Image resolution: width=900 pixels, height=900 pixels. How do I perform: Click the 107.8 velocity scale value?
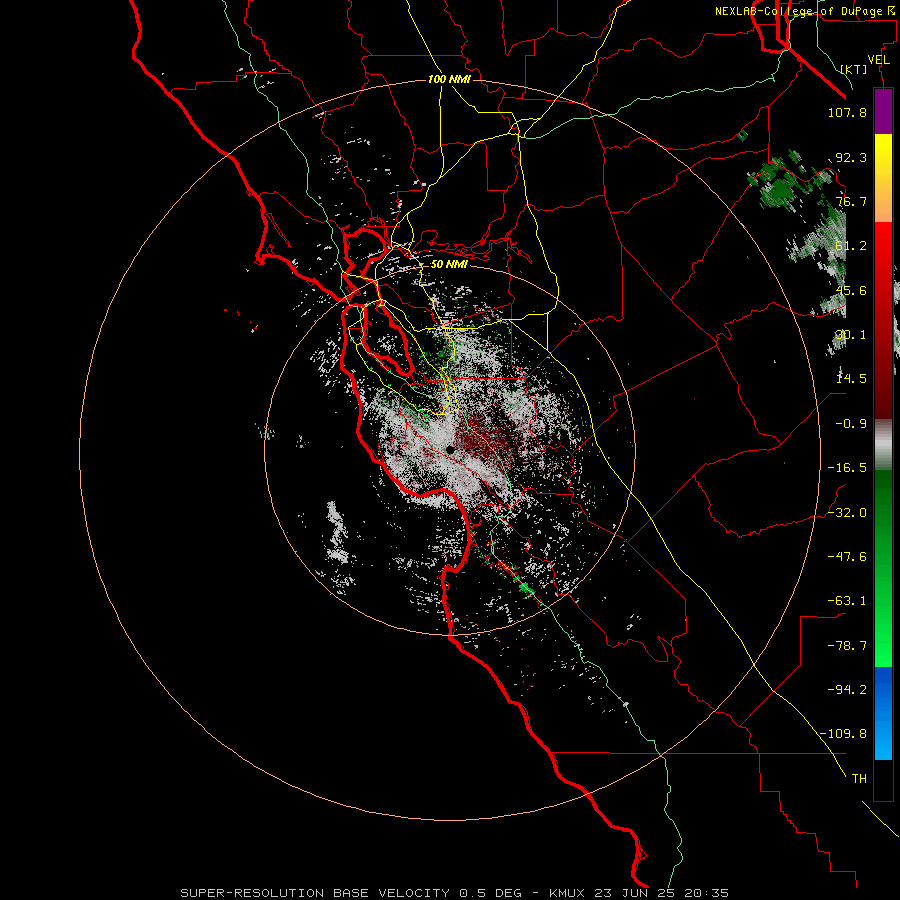[847, 112]
